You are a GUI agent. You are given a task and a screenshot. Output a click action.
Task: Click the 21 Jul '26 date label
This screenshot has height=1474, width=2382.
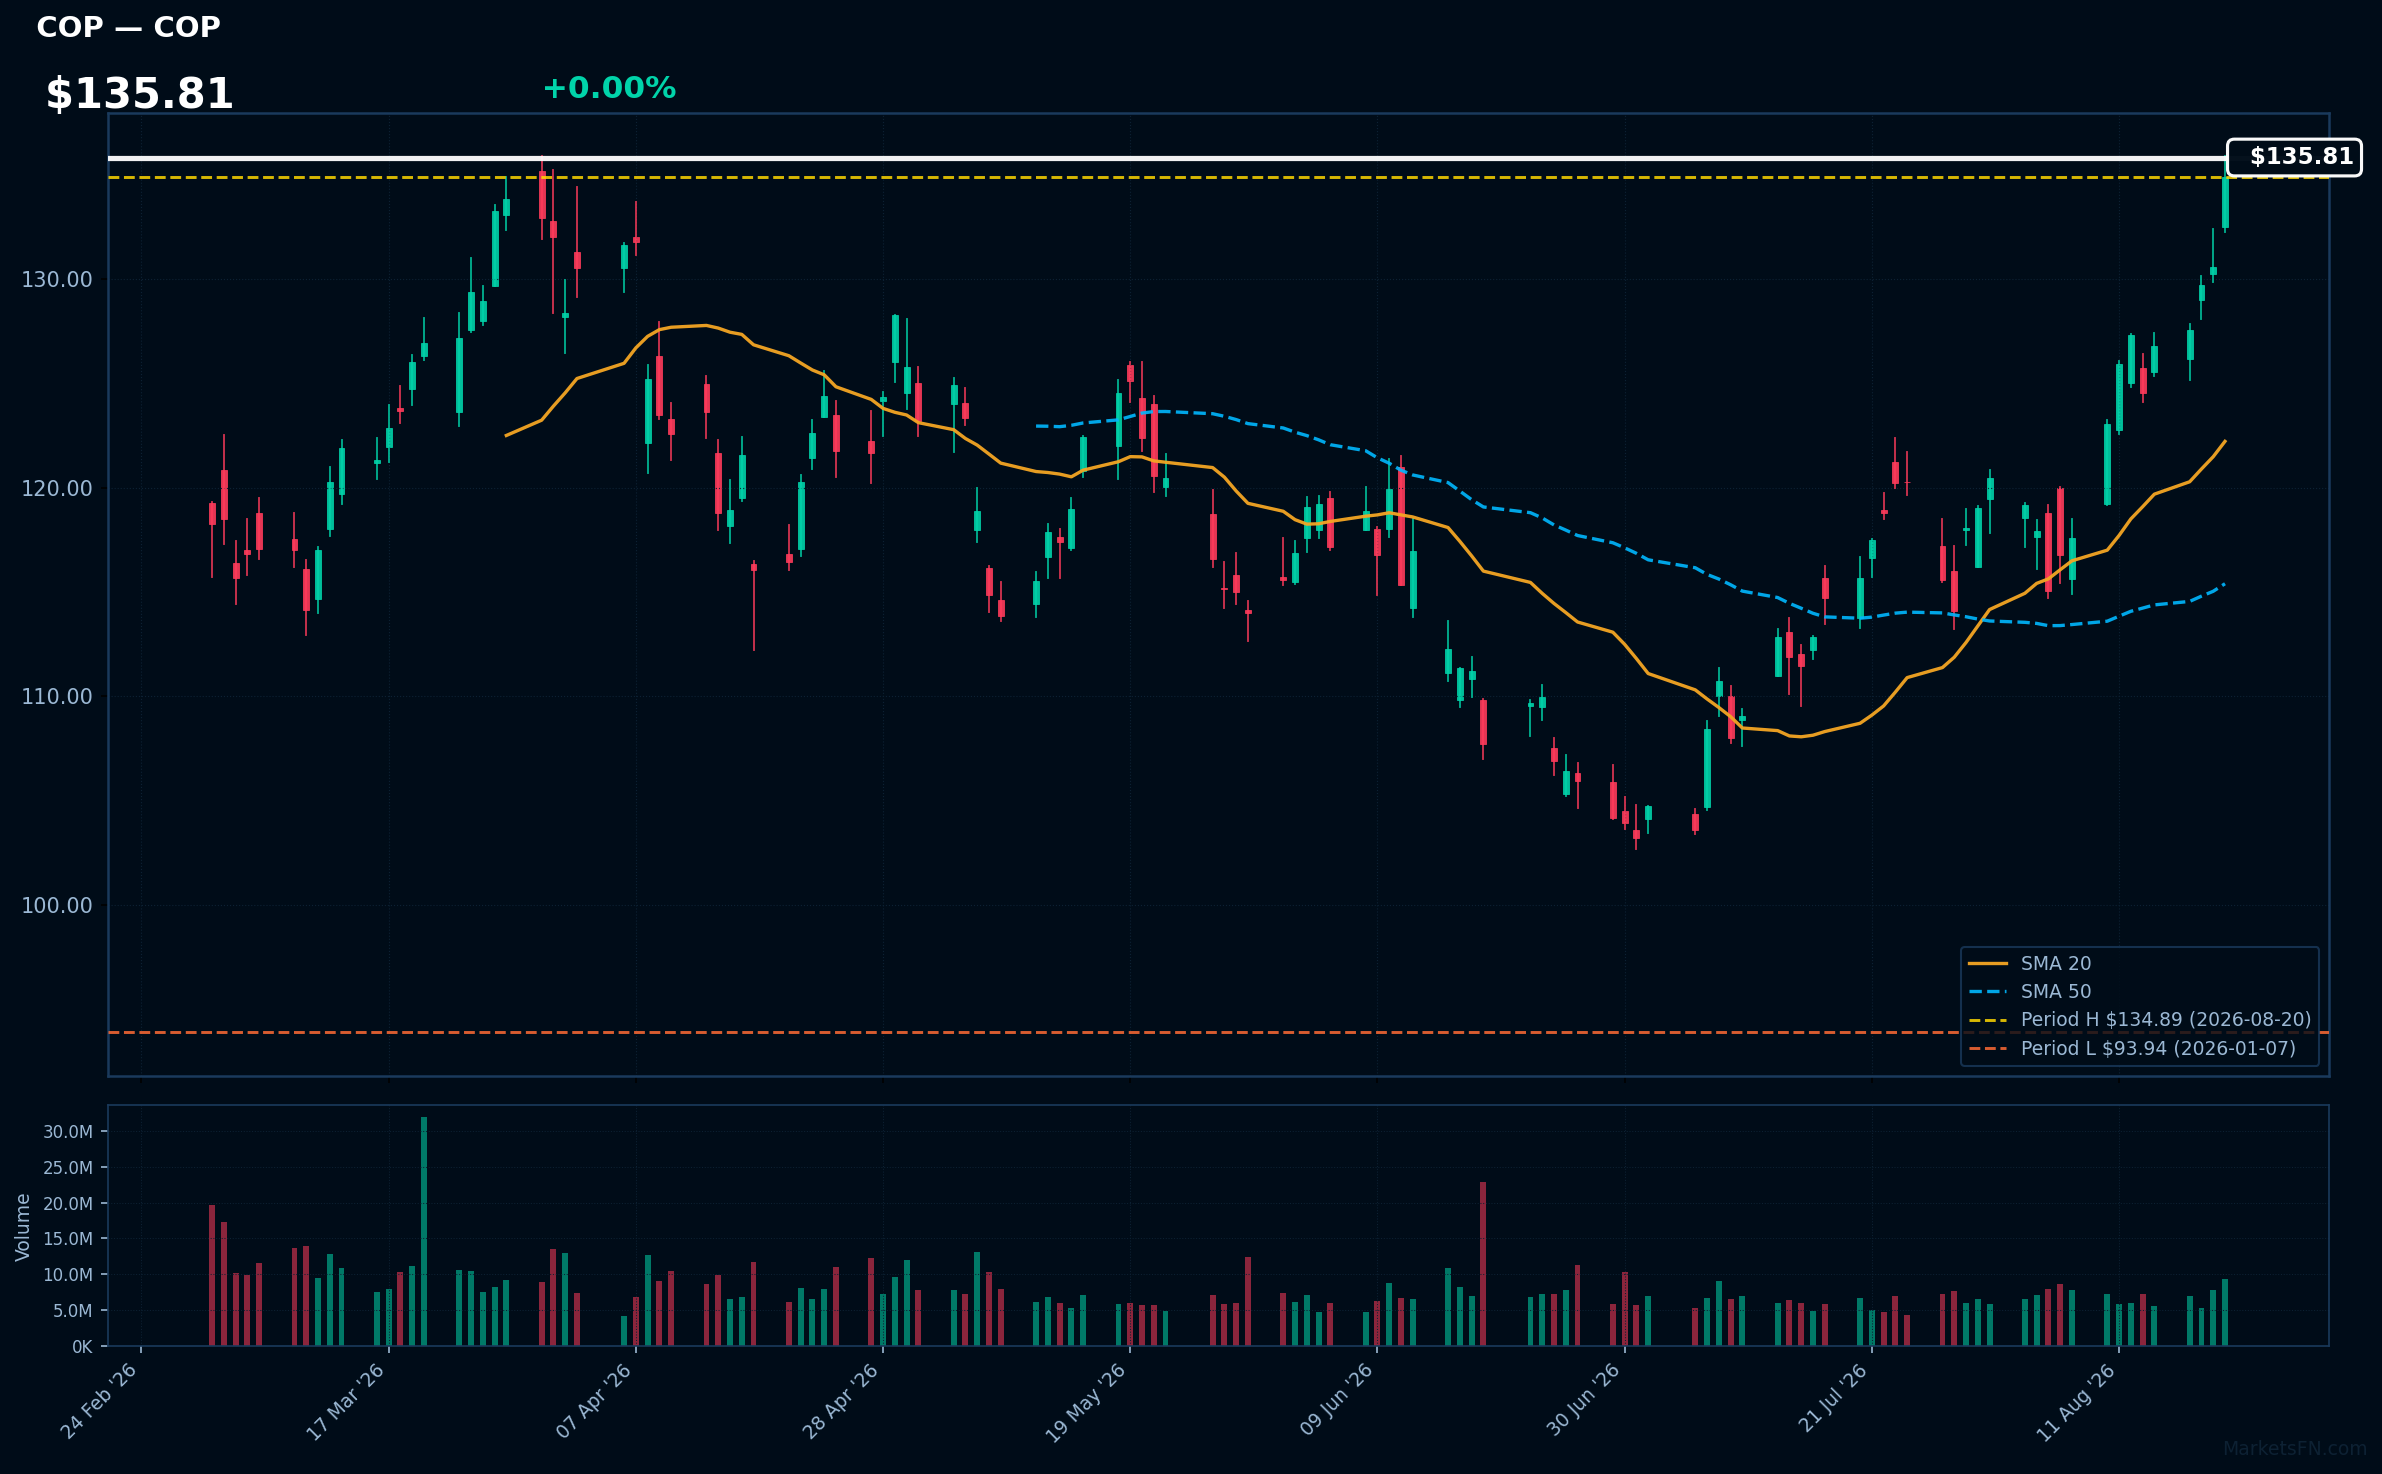pos(1833,1399)
